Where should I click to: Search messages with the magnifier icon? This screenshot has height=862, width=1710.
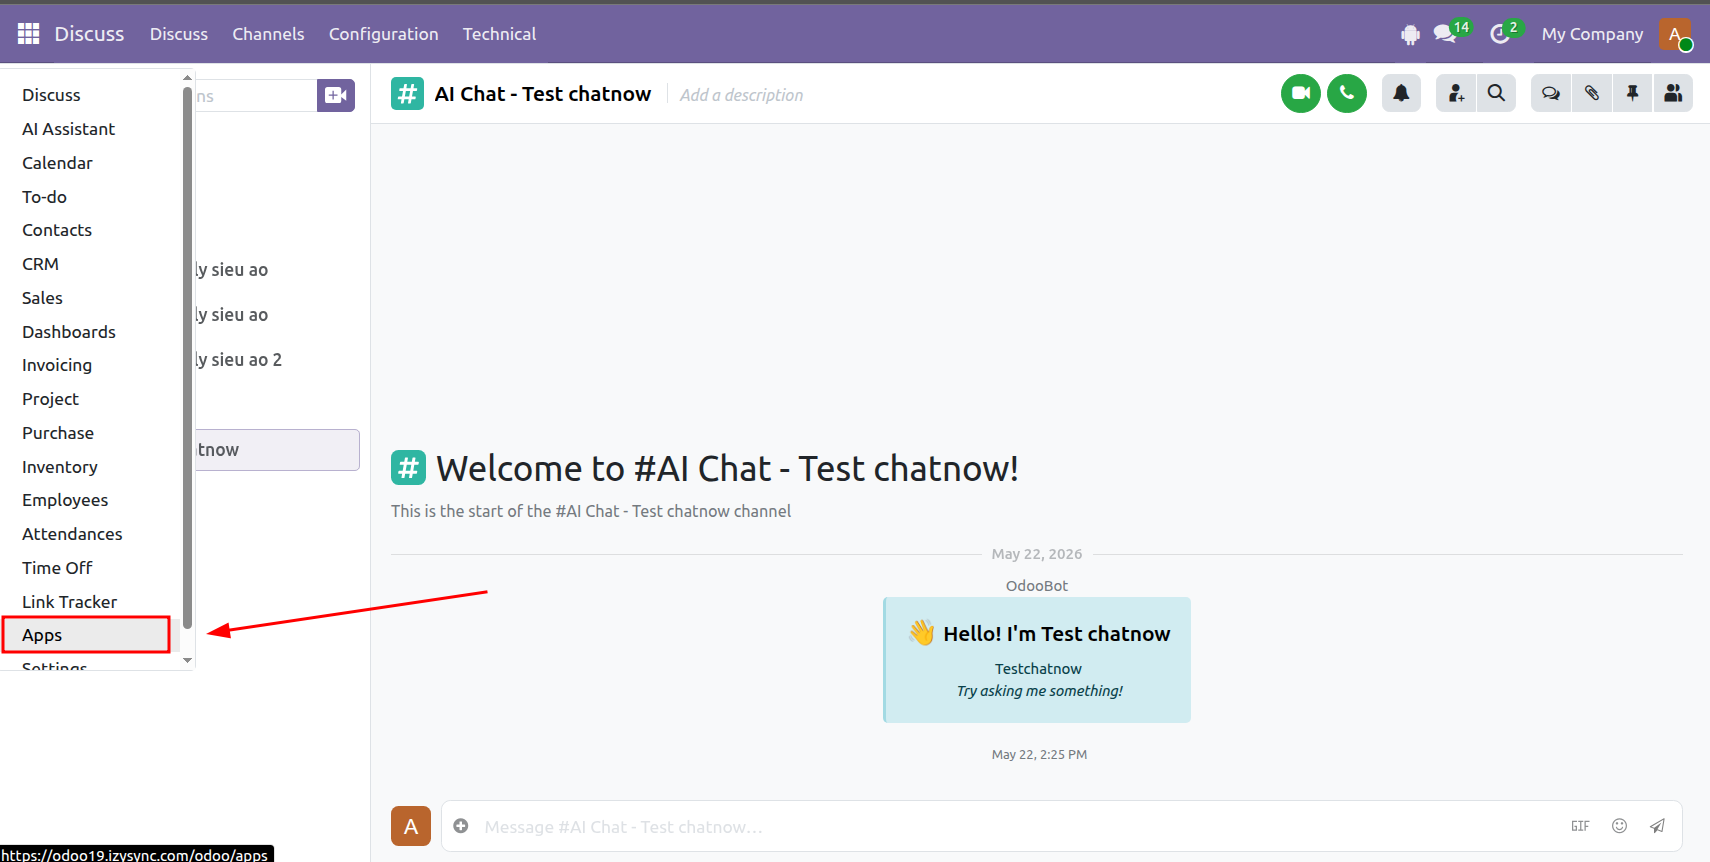(1496, 94)
